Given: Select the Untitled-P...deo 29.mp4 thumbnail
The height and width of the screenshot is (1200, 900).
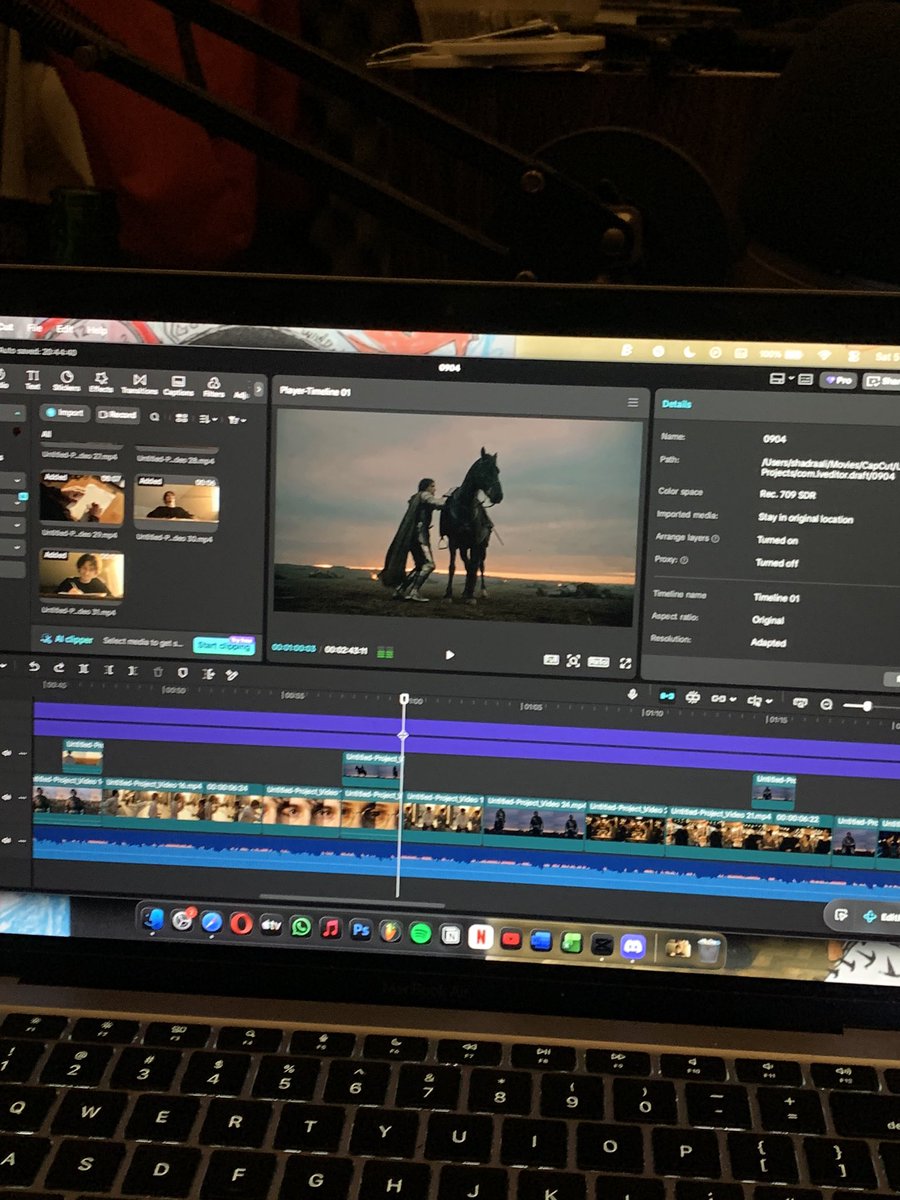Looking at the screenshot, I should tap(81, 498).
